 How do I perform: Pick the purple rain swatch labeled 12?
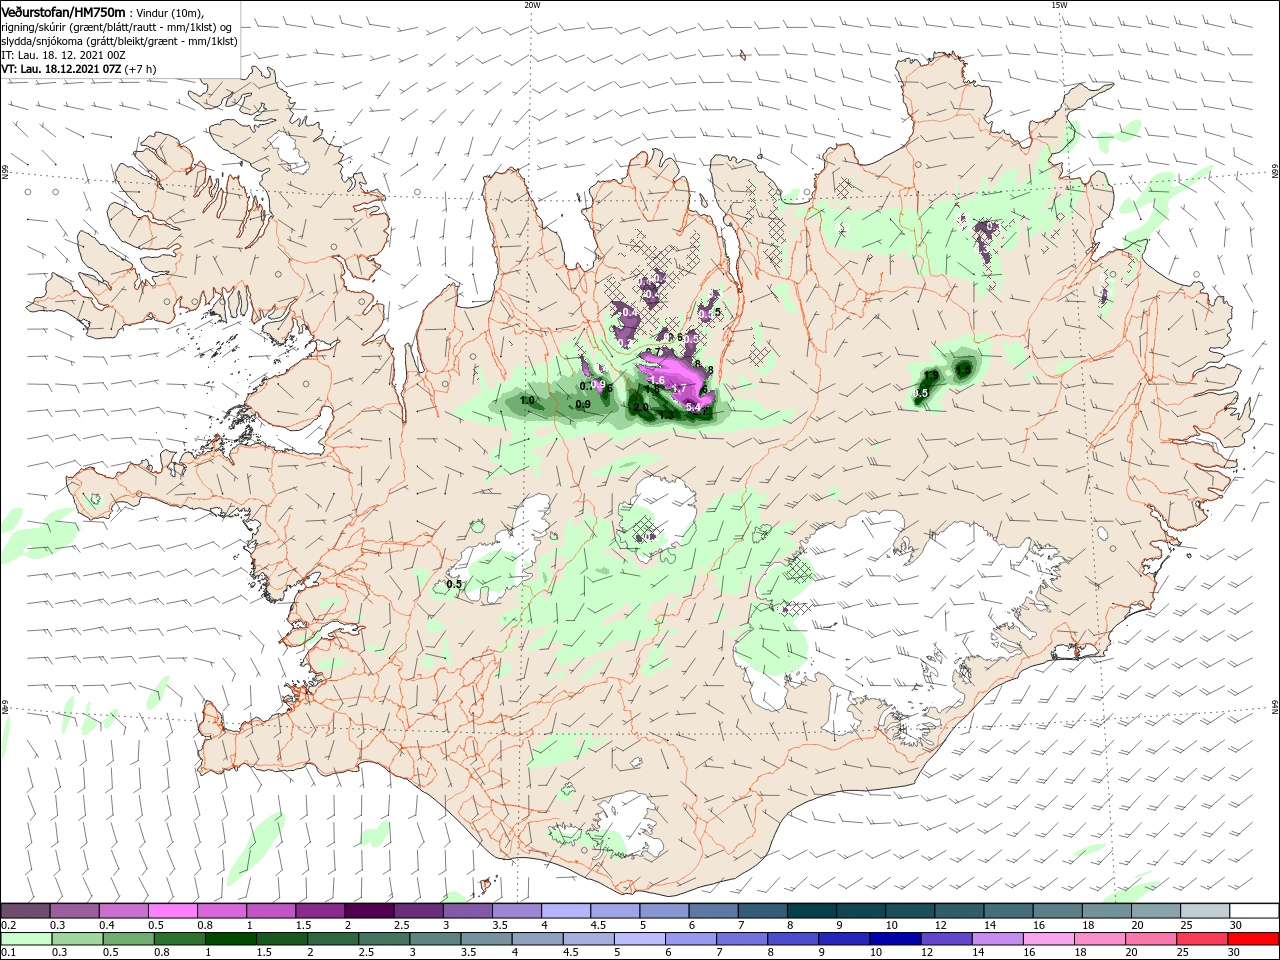click(947, 939)
